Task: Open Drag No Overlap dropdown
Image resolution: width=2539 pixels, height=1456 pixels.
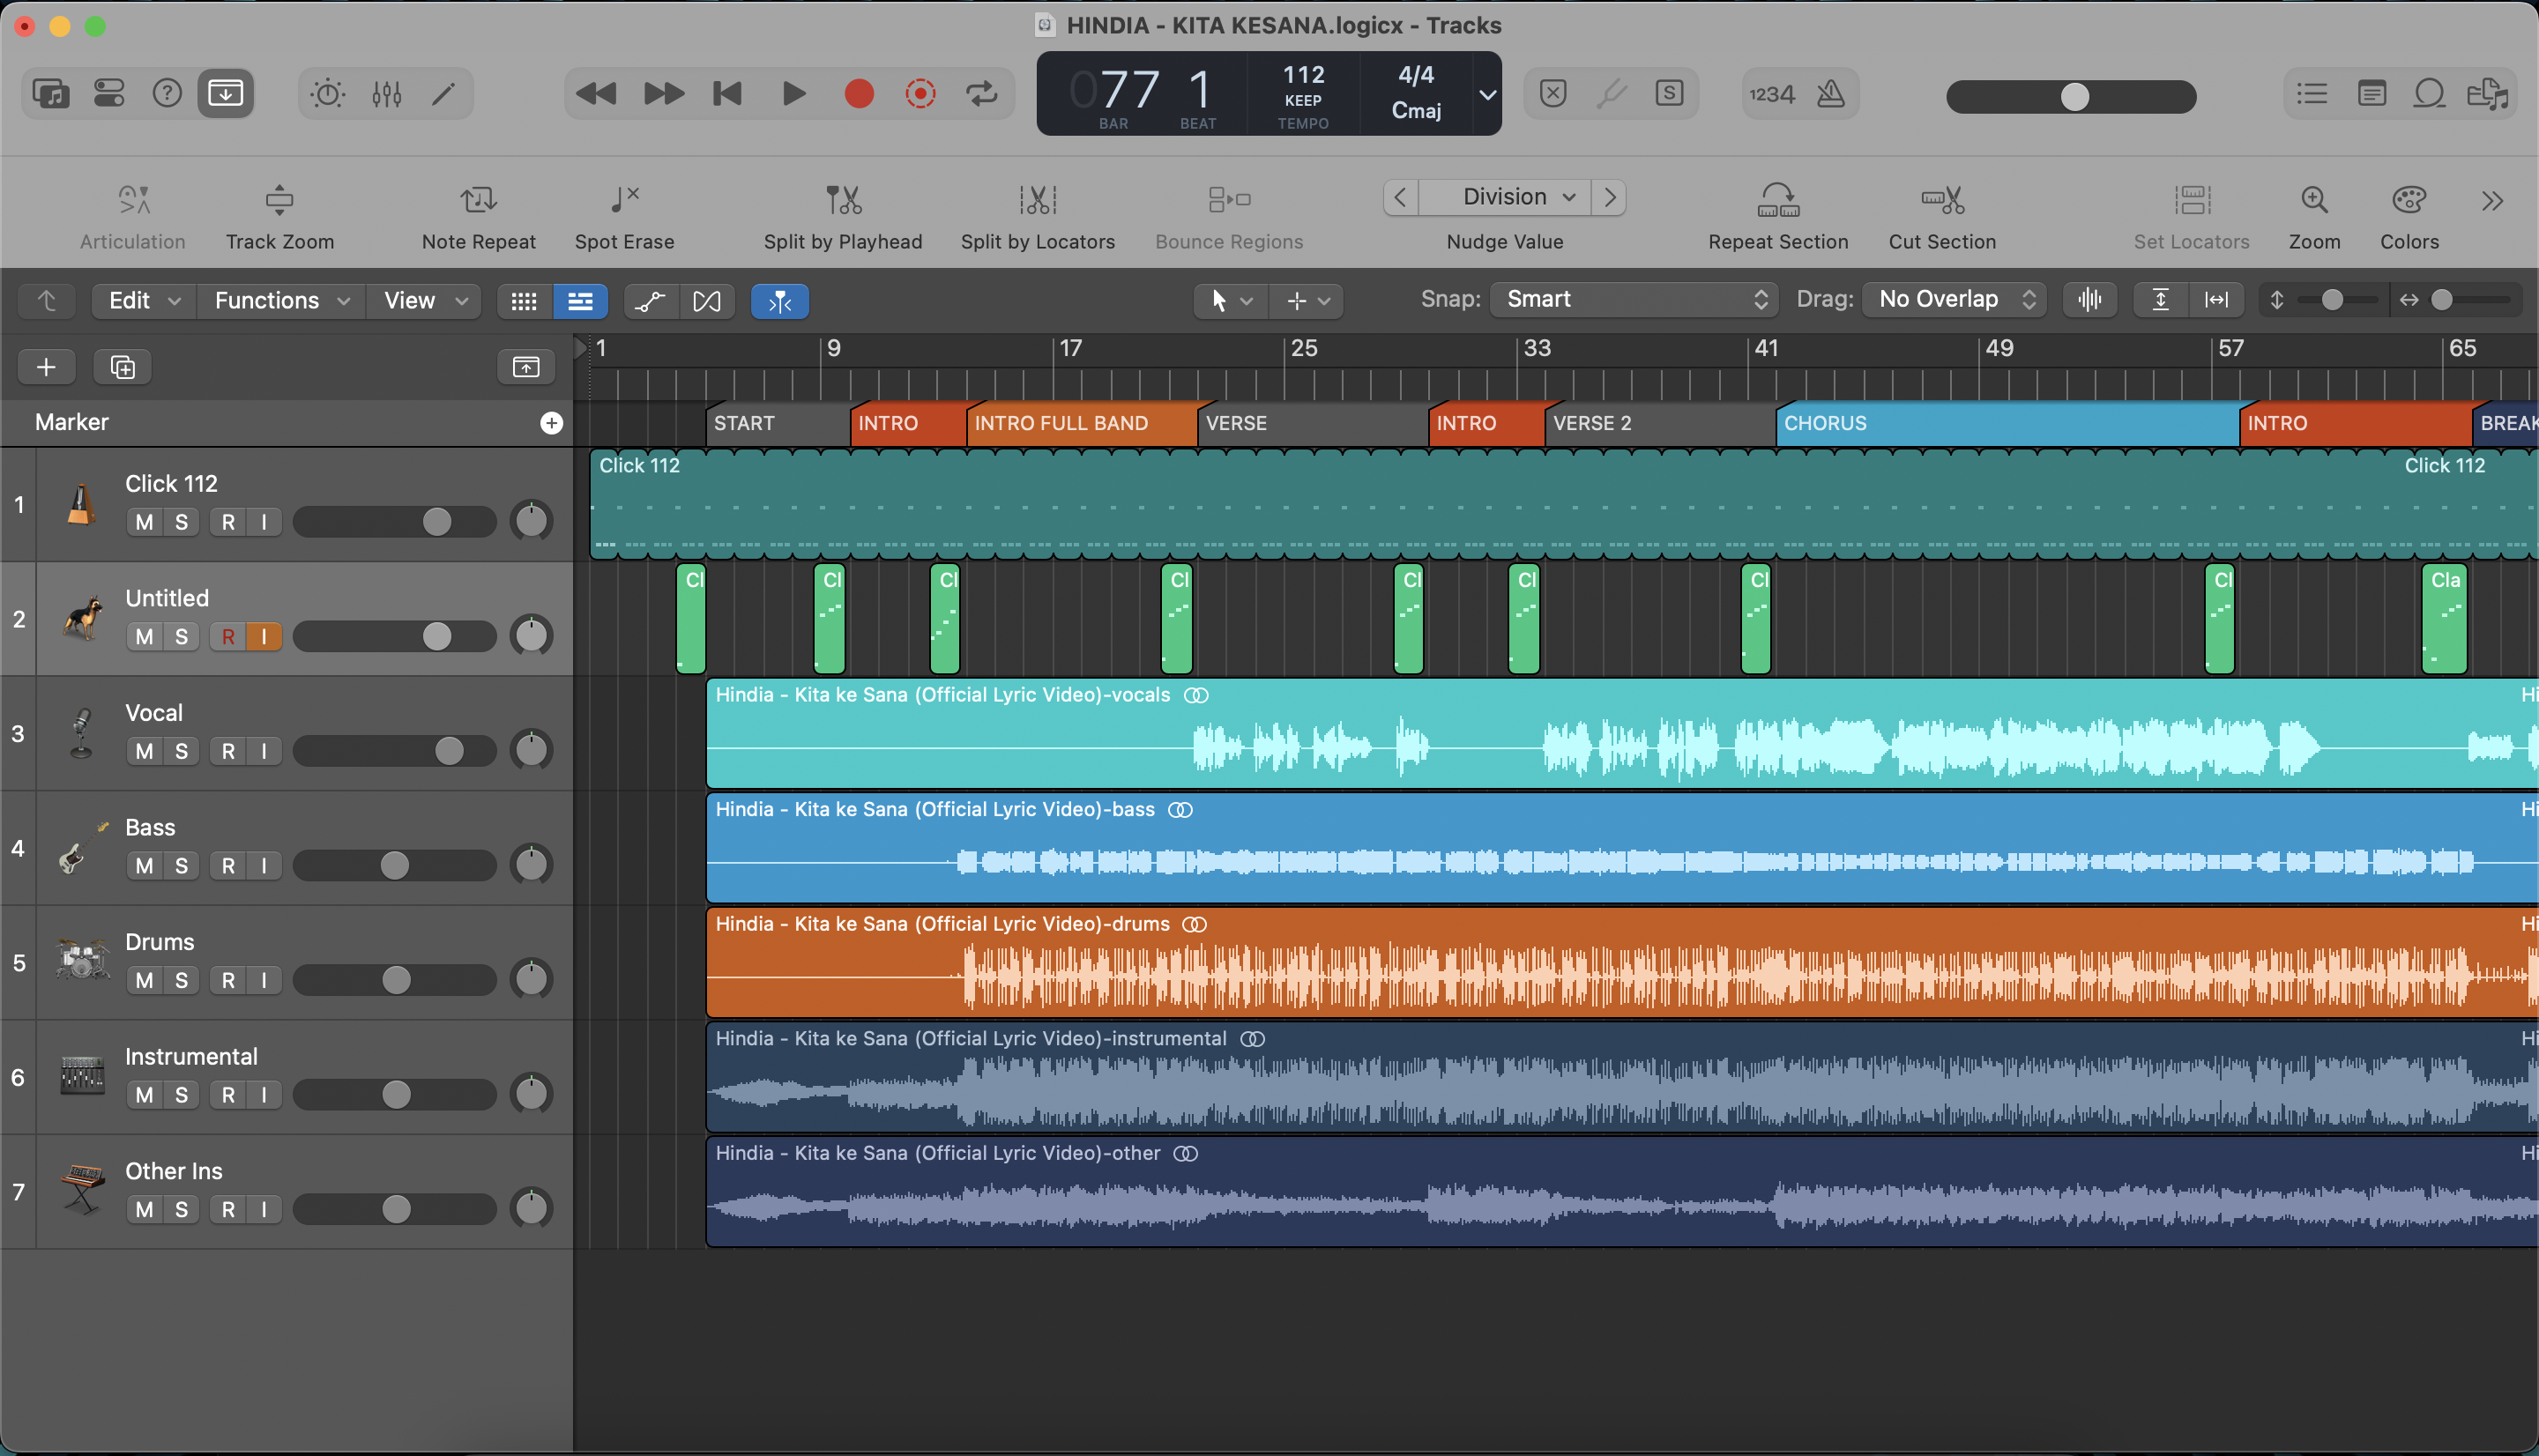Action: [x=1953, y=299]
